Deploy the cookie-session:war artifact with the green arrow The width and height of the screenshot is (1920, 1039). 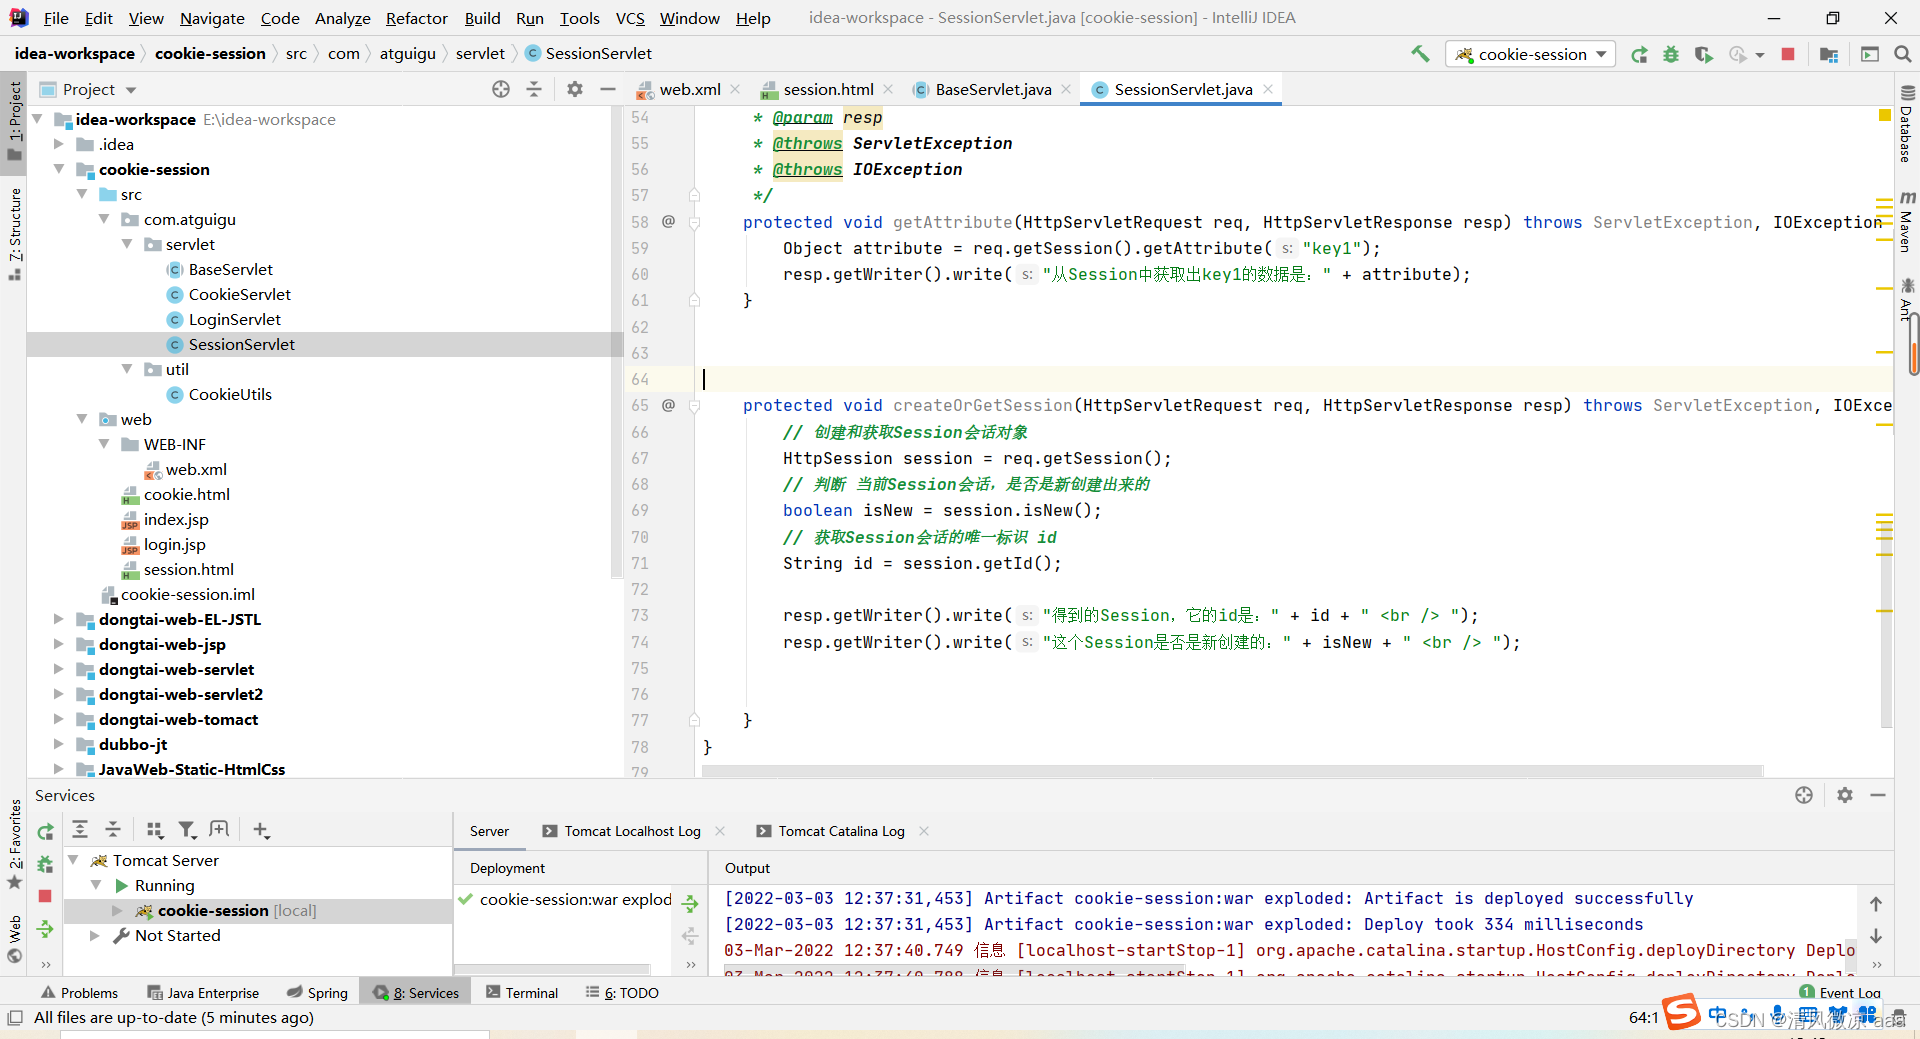690,904
